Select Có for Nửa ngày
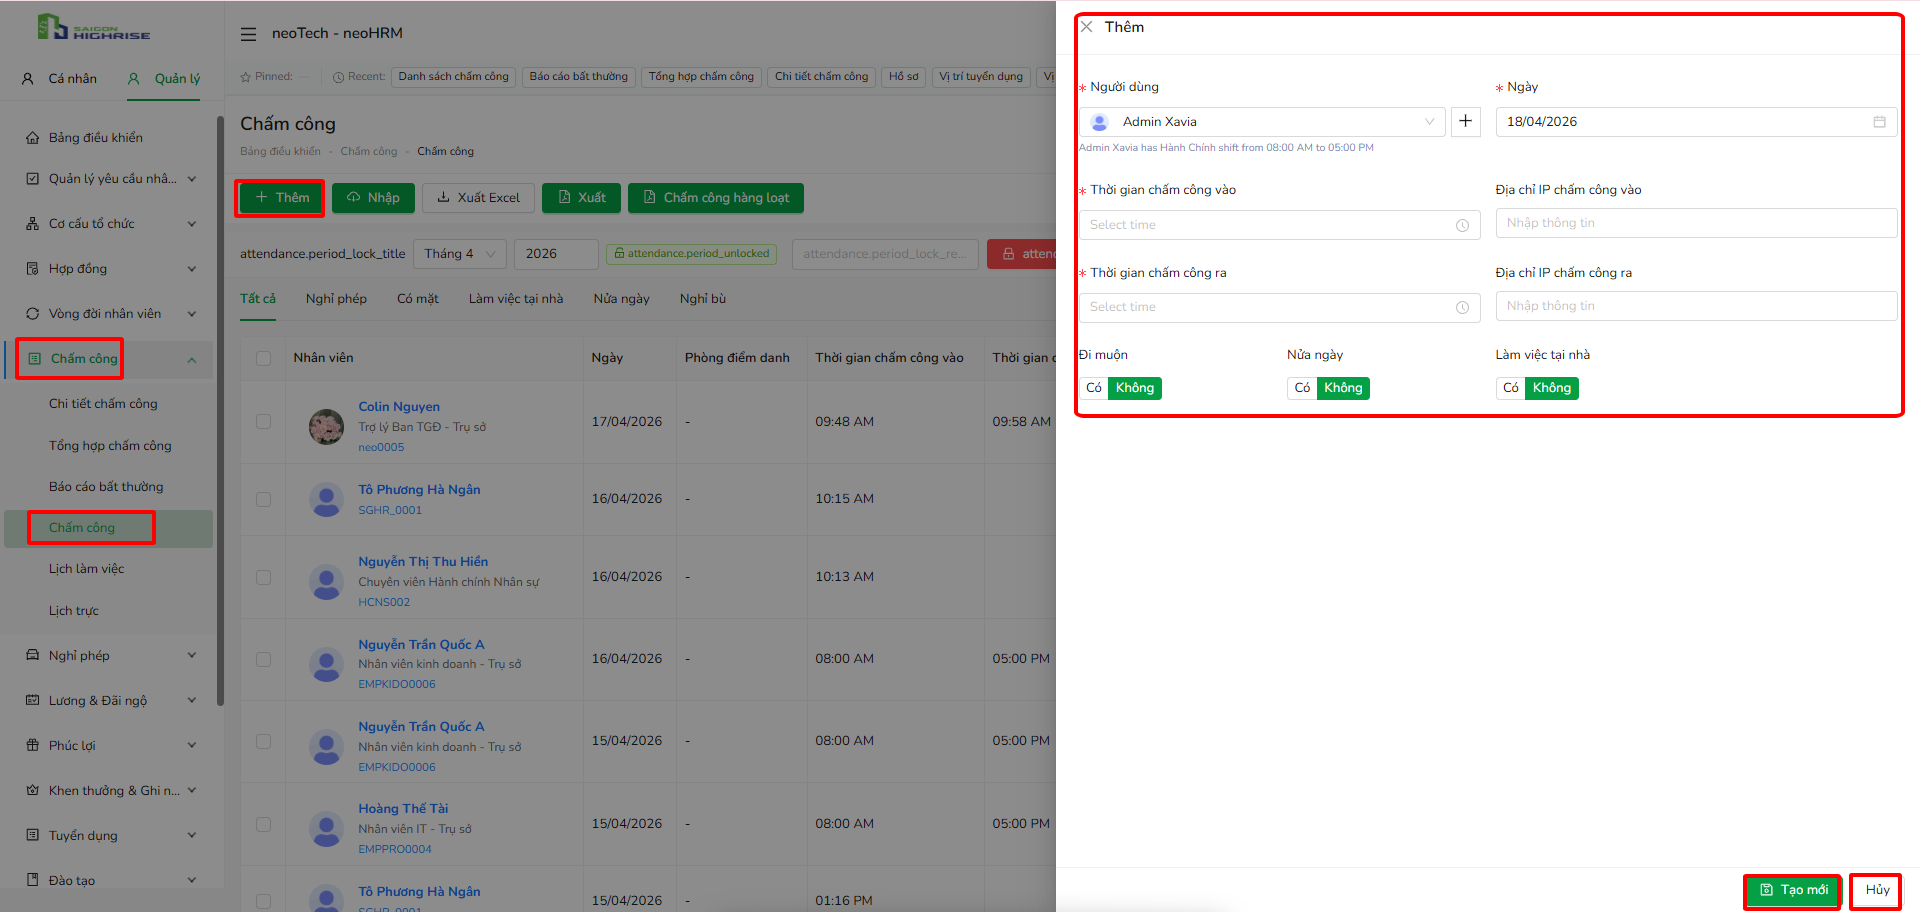Image resolution: width=1920 pixels, height=912 pixels. [x=1302, y=388]
